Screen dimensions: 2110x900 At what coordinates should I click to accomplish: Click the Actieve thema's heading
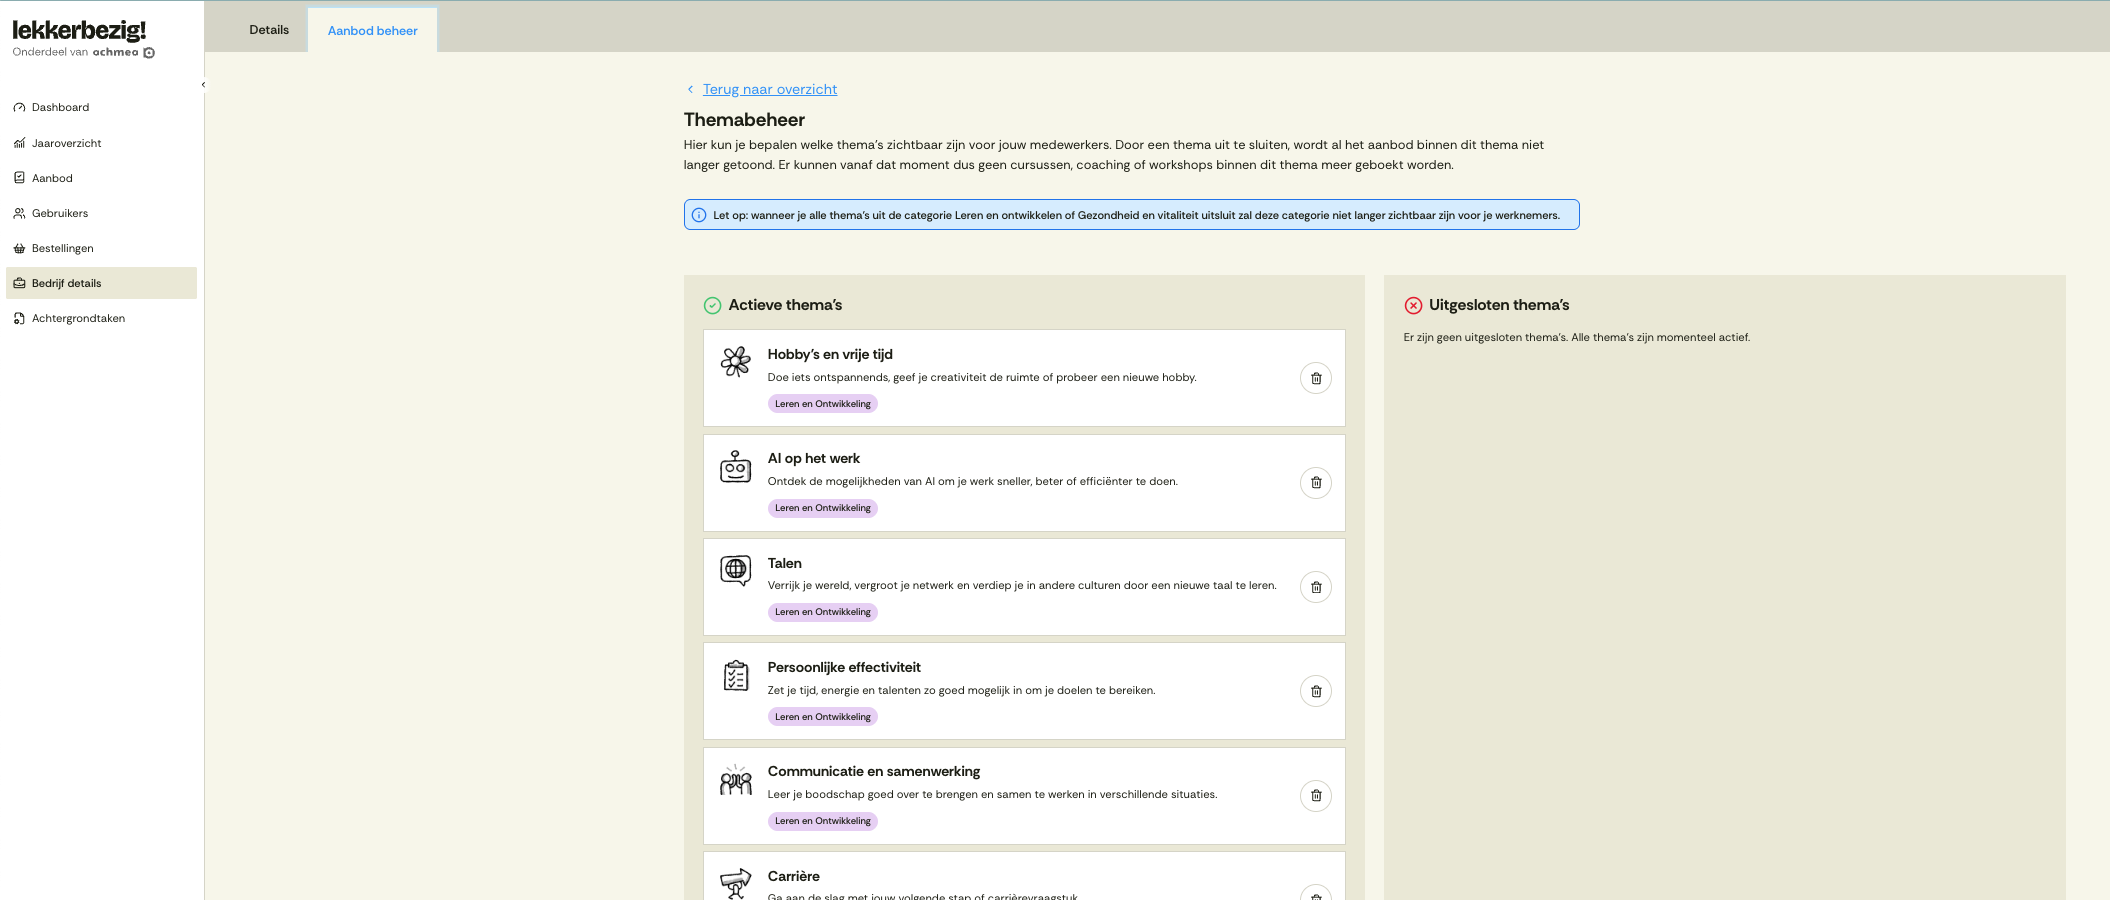point(785,305)
